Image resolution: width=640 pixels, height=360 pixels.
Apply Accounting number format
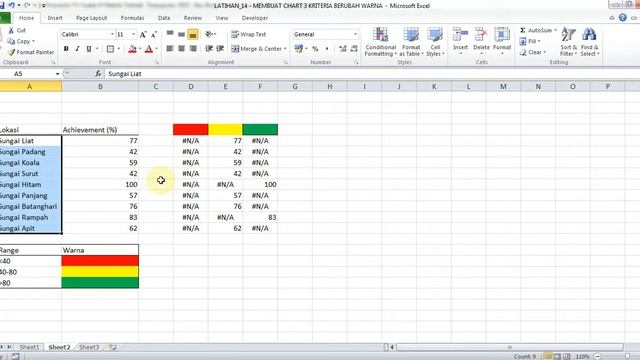[298, 49]
